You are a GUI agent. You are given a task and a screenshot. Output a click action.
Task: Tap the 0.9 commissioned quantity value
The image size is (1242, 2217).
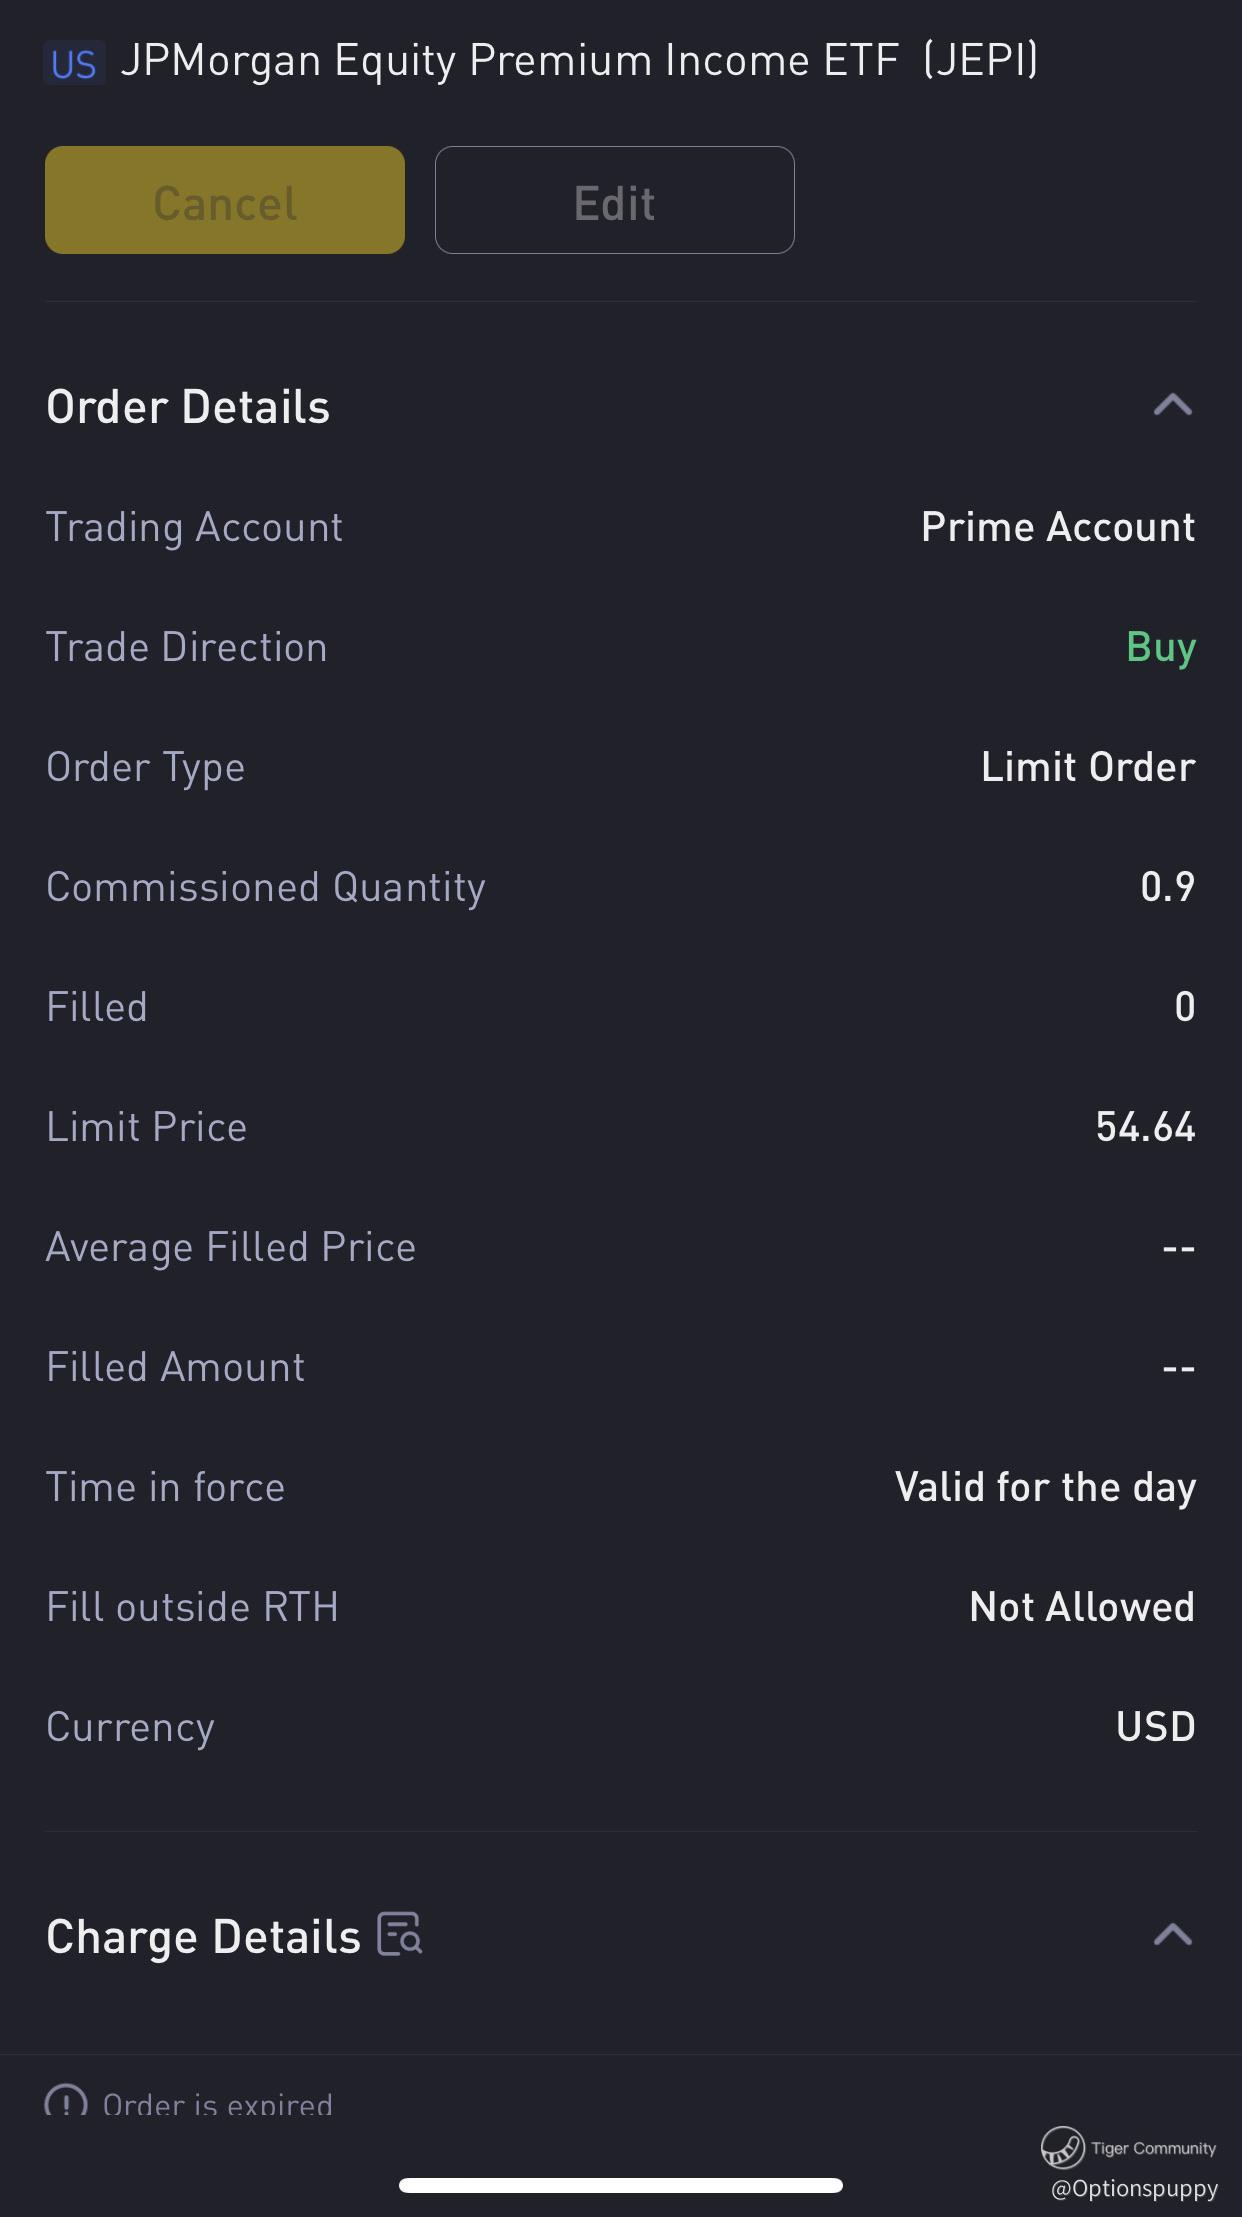coord(1167,887)
